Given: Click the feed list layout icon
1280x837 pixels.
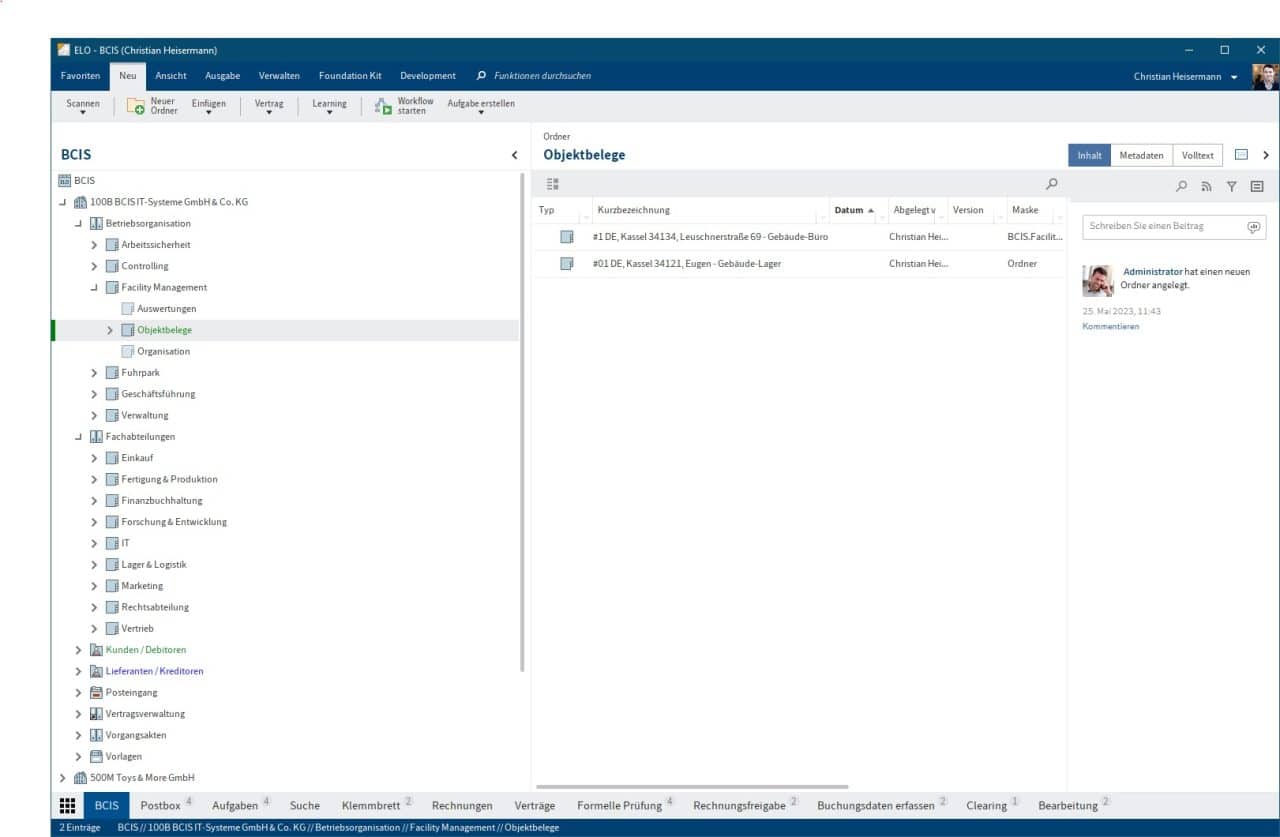Looking at the screenshot, I should pos(1257,186).
